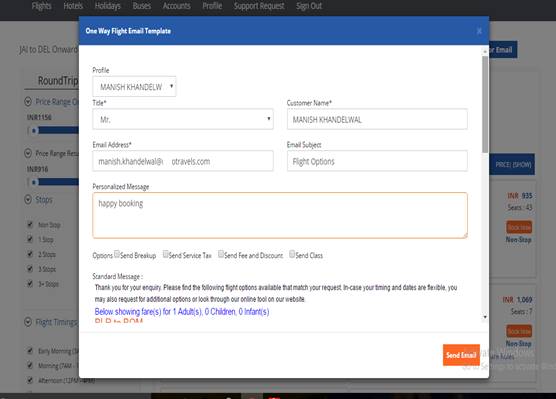
Task: Click into the Personalized Message text area
Action: (x=280, y=215)
